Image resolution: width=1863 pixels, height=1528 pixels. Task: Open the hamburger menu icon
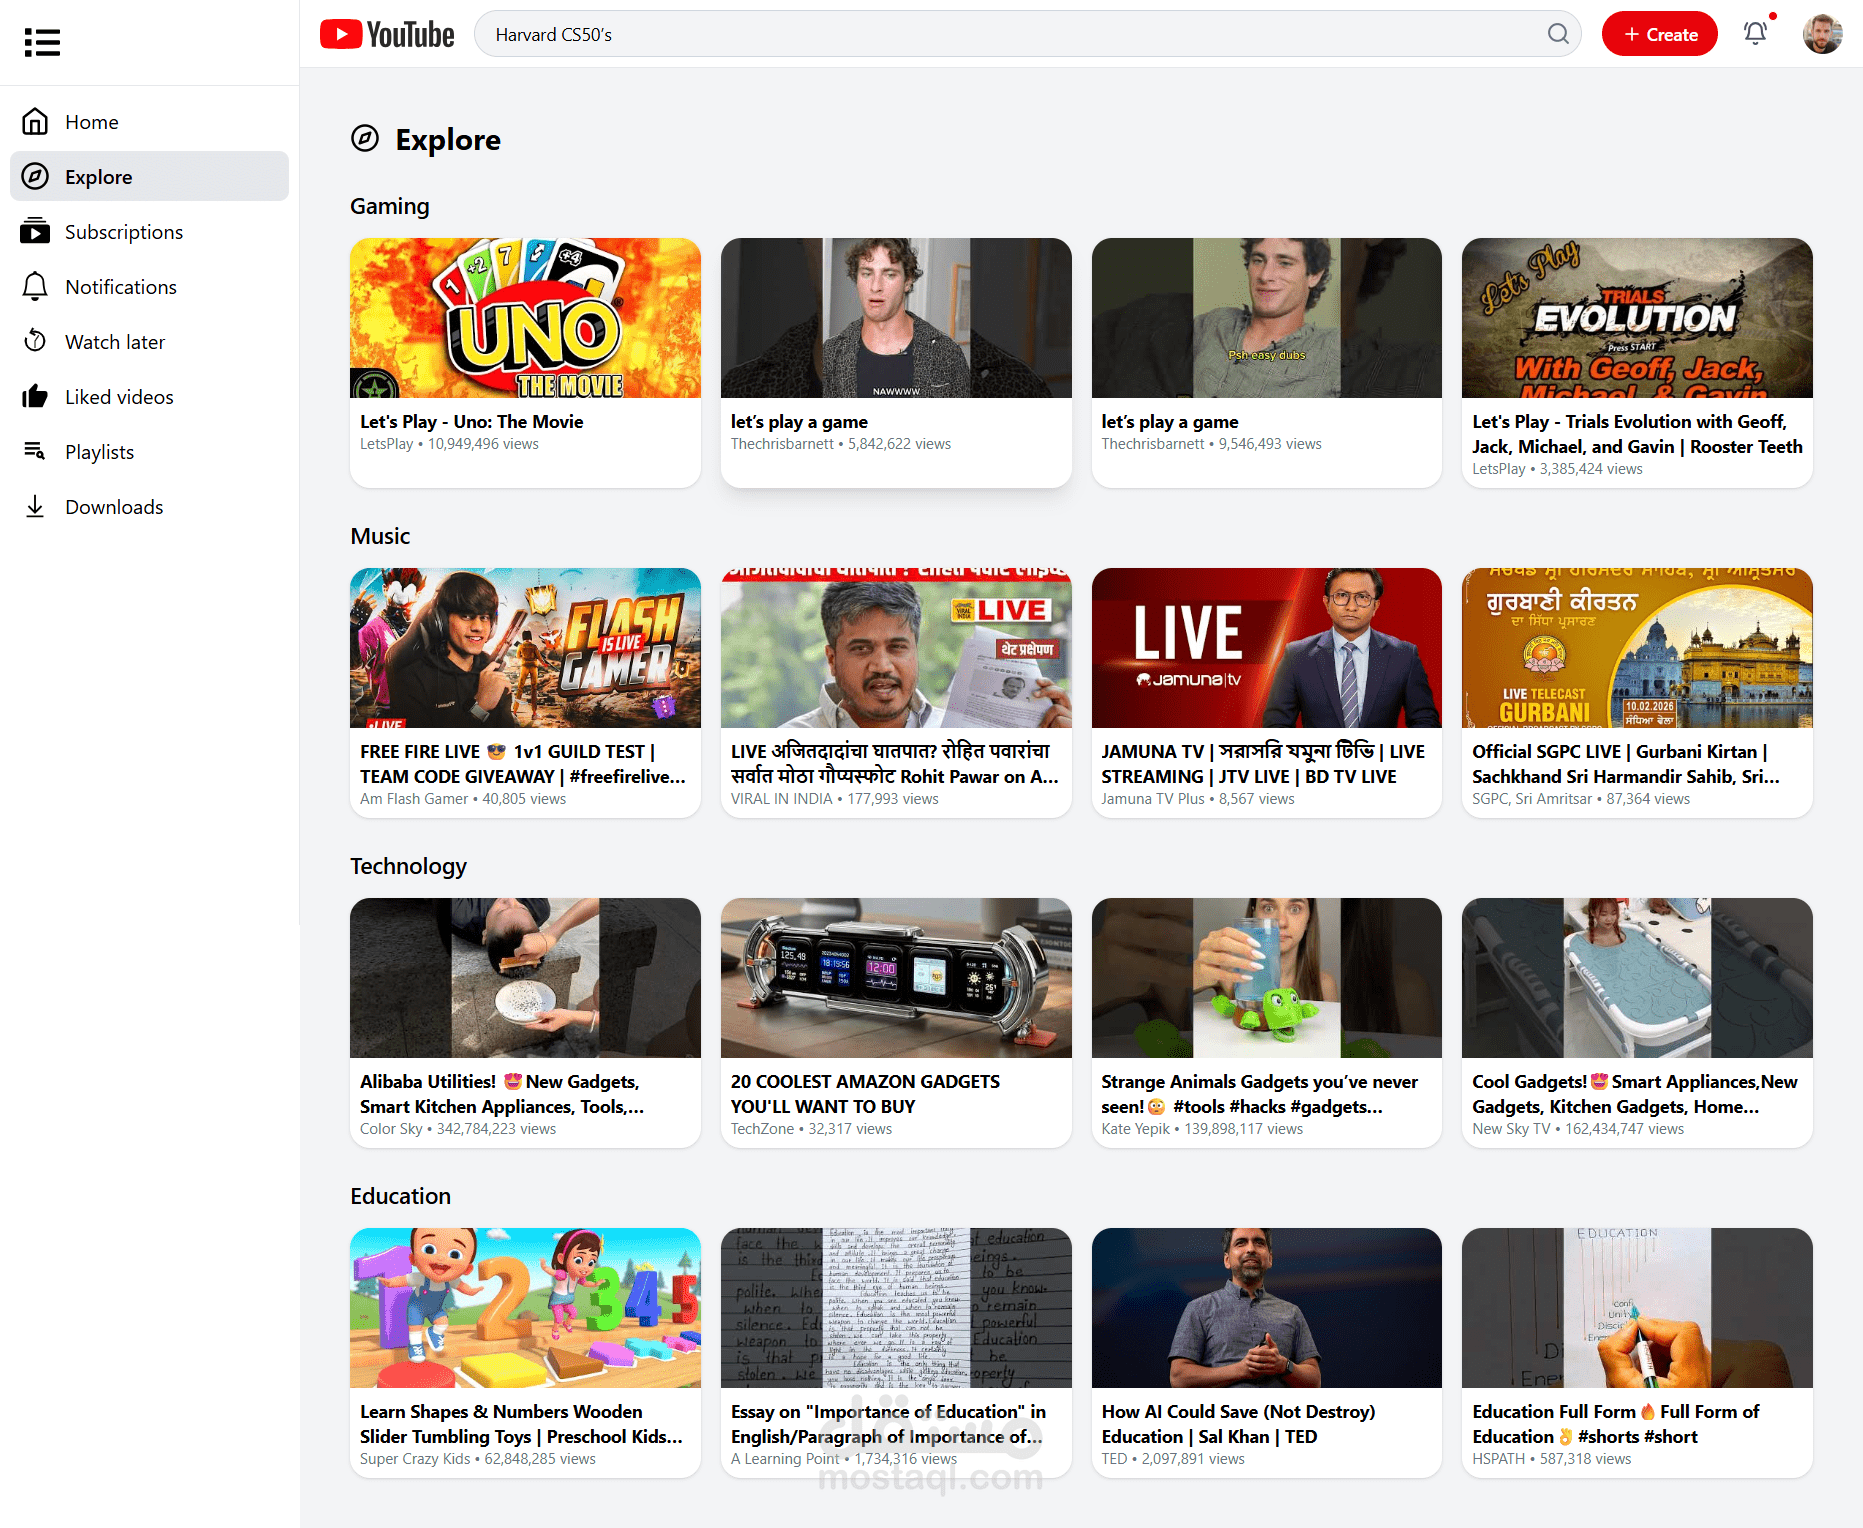(42, 42)
